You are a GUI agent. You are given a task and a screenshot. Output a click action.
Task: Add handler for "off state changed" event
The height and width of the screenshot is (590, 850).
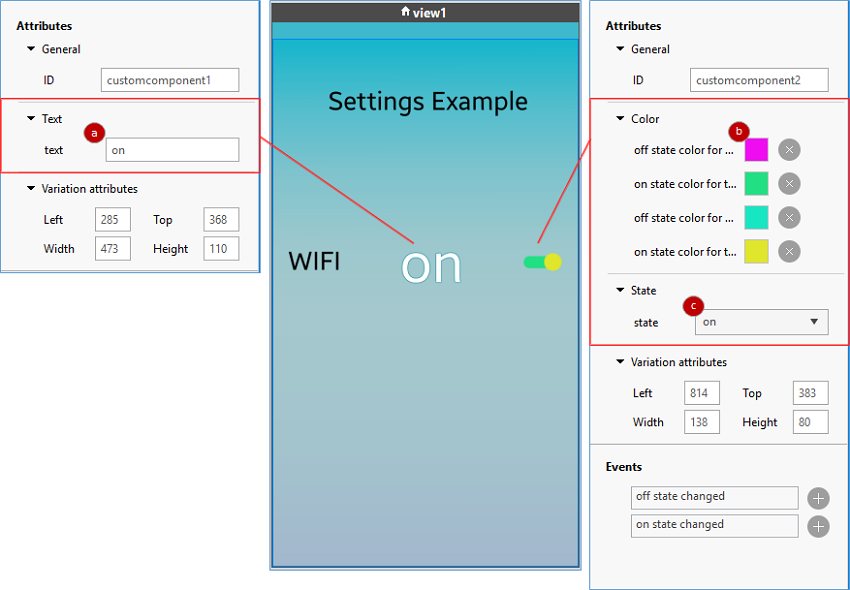coord(818,497)
